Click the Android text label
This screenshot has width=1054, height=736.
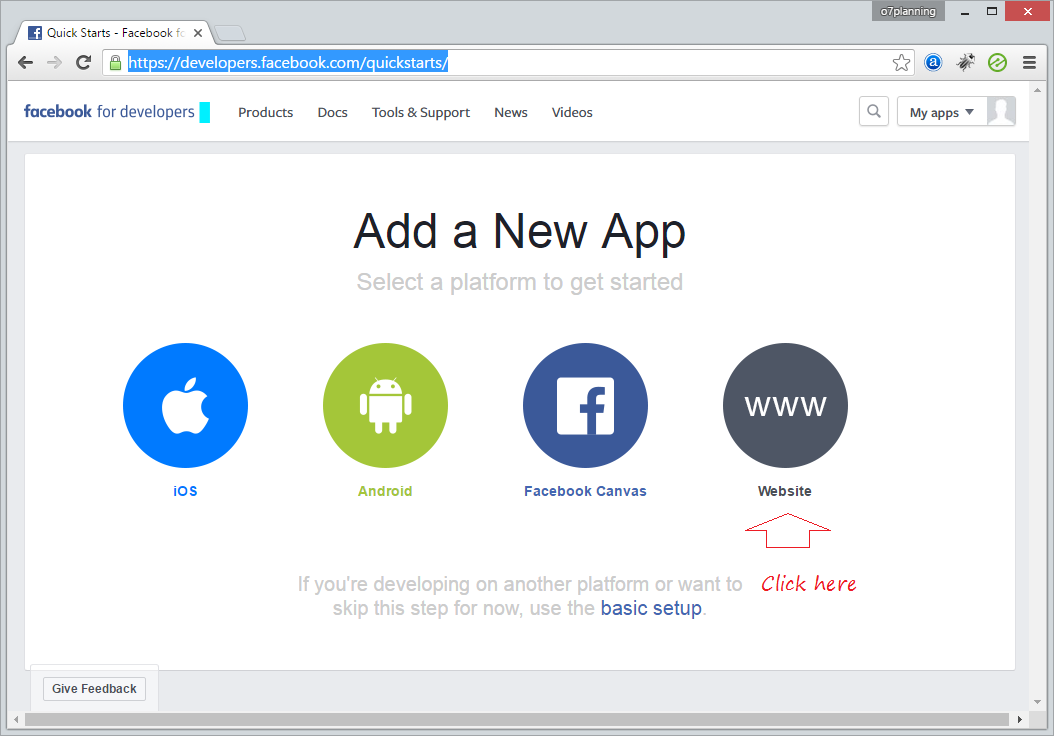[385, 491]
